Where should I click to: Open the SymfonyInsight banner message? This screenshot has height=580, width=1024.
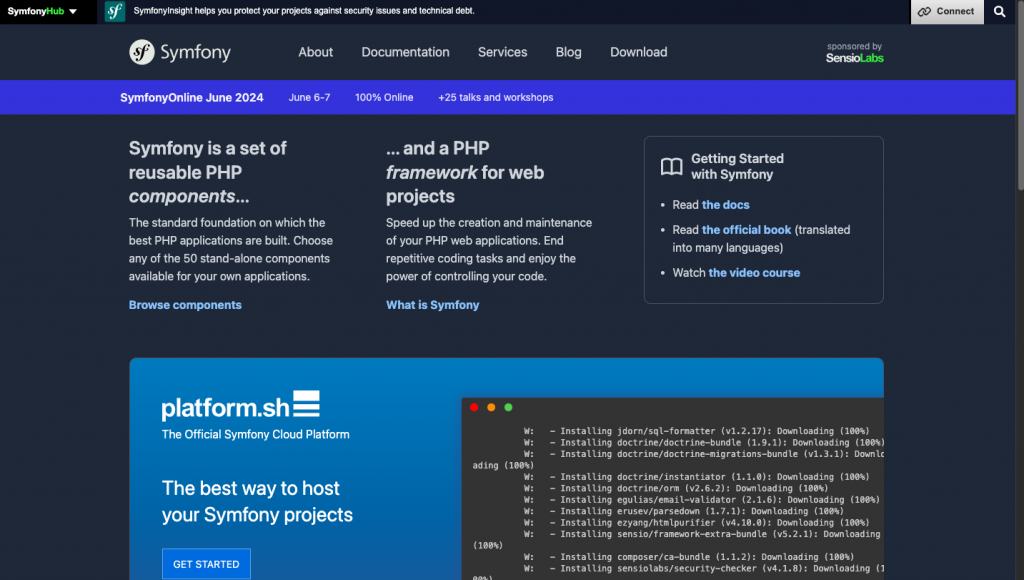[x=304, y=11]
